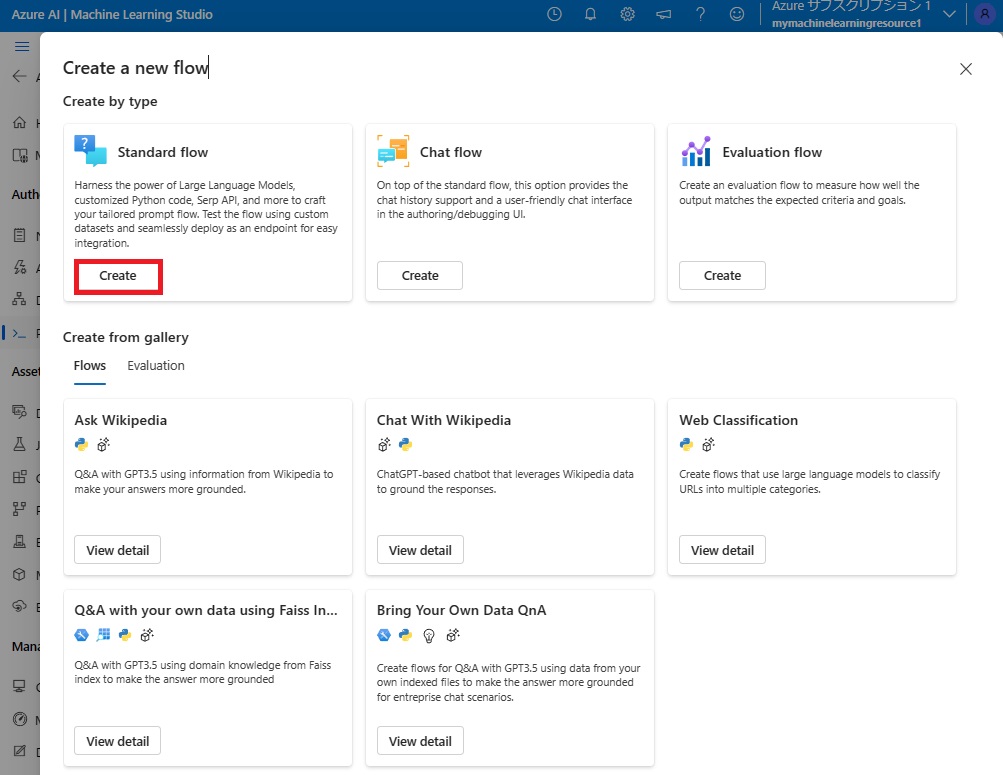This screenshot has width=1003, height=775.
Task: Open the Data sidebar icon
Action: pos(20,411)
